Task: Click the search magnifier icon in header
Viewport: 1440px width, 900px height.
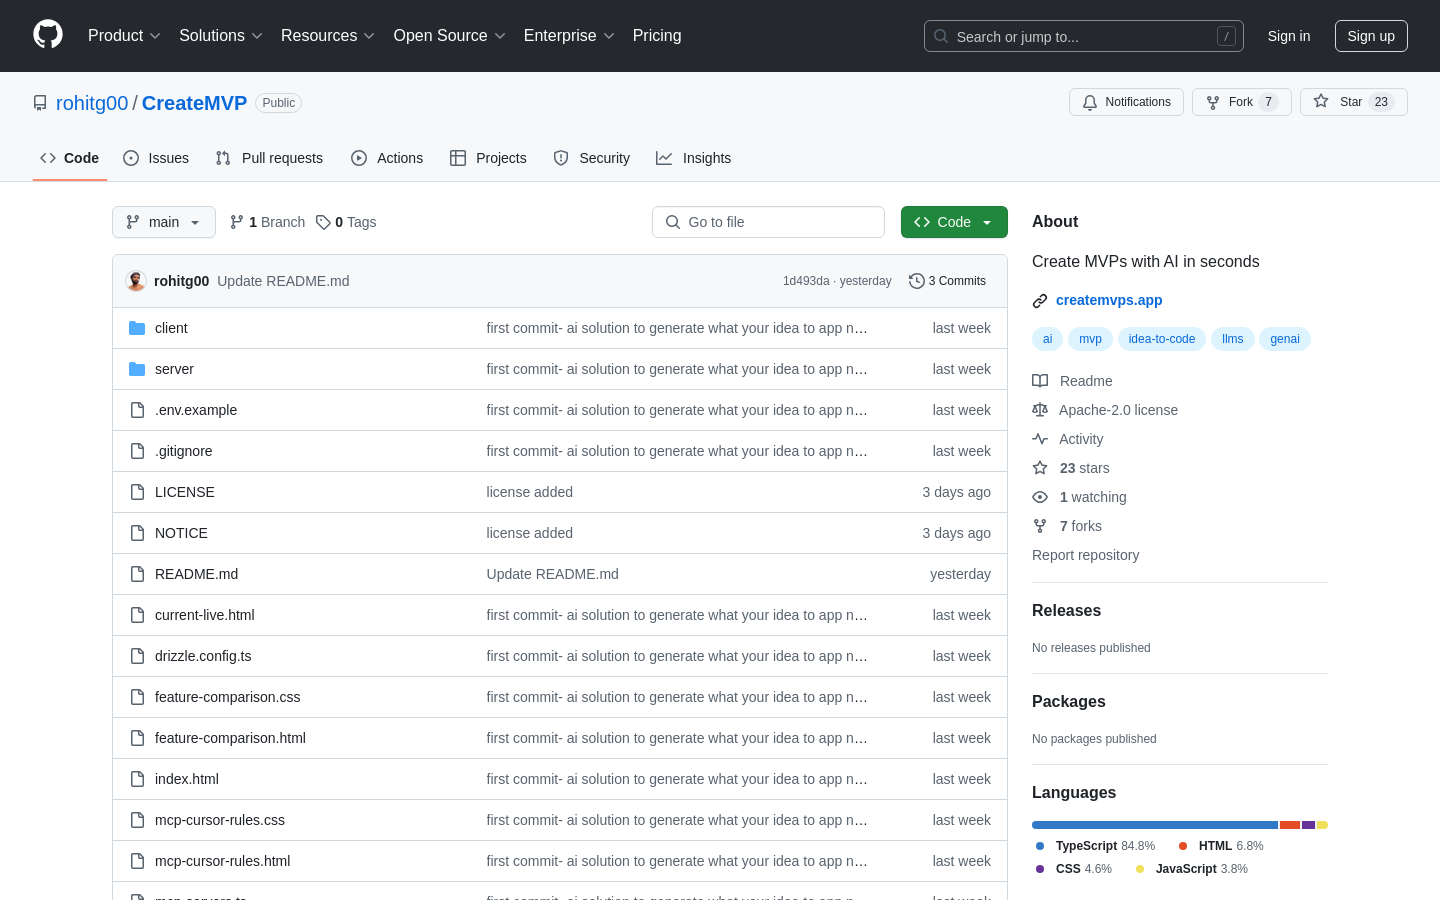Action: (941, 36)
